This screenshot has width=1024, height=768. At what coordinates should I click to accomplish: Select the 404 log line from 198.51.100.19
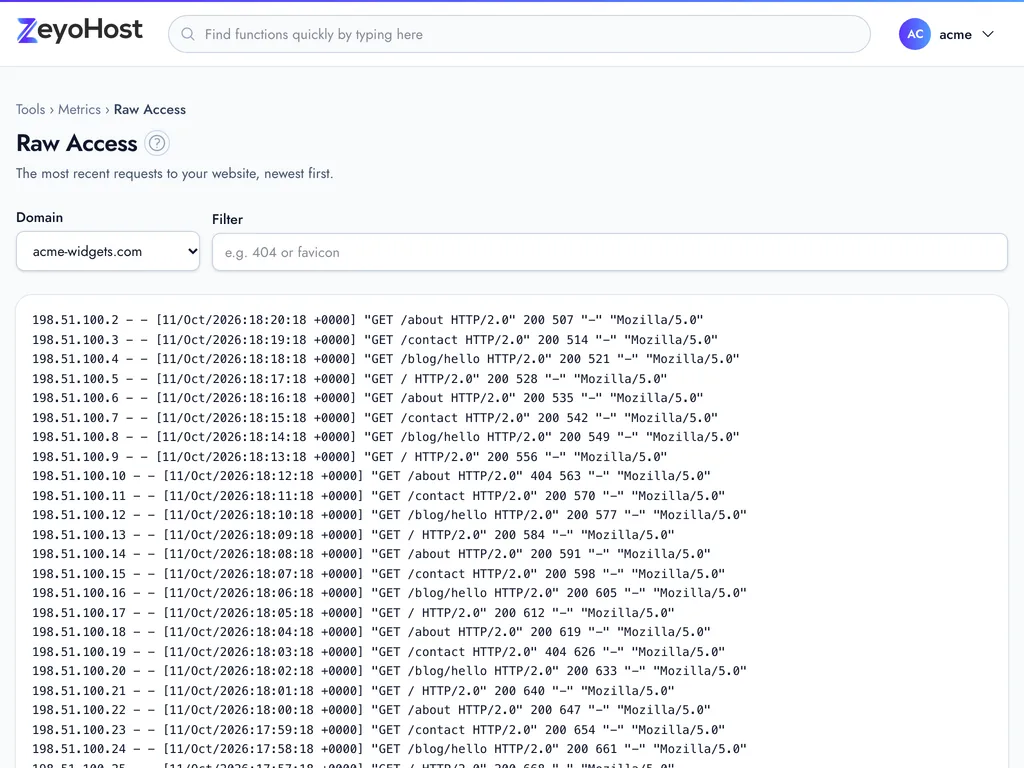point(379,651)
